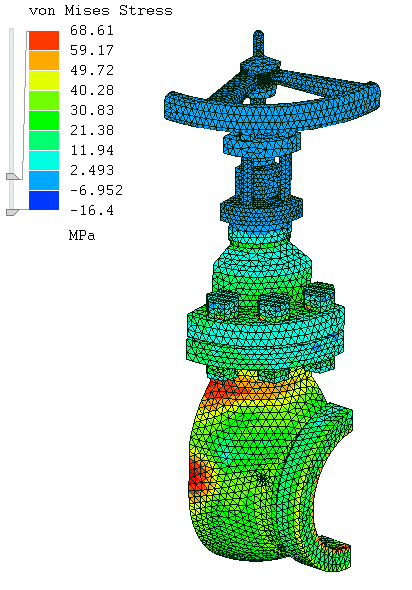Click the legend value 21.38

point(91,130)
